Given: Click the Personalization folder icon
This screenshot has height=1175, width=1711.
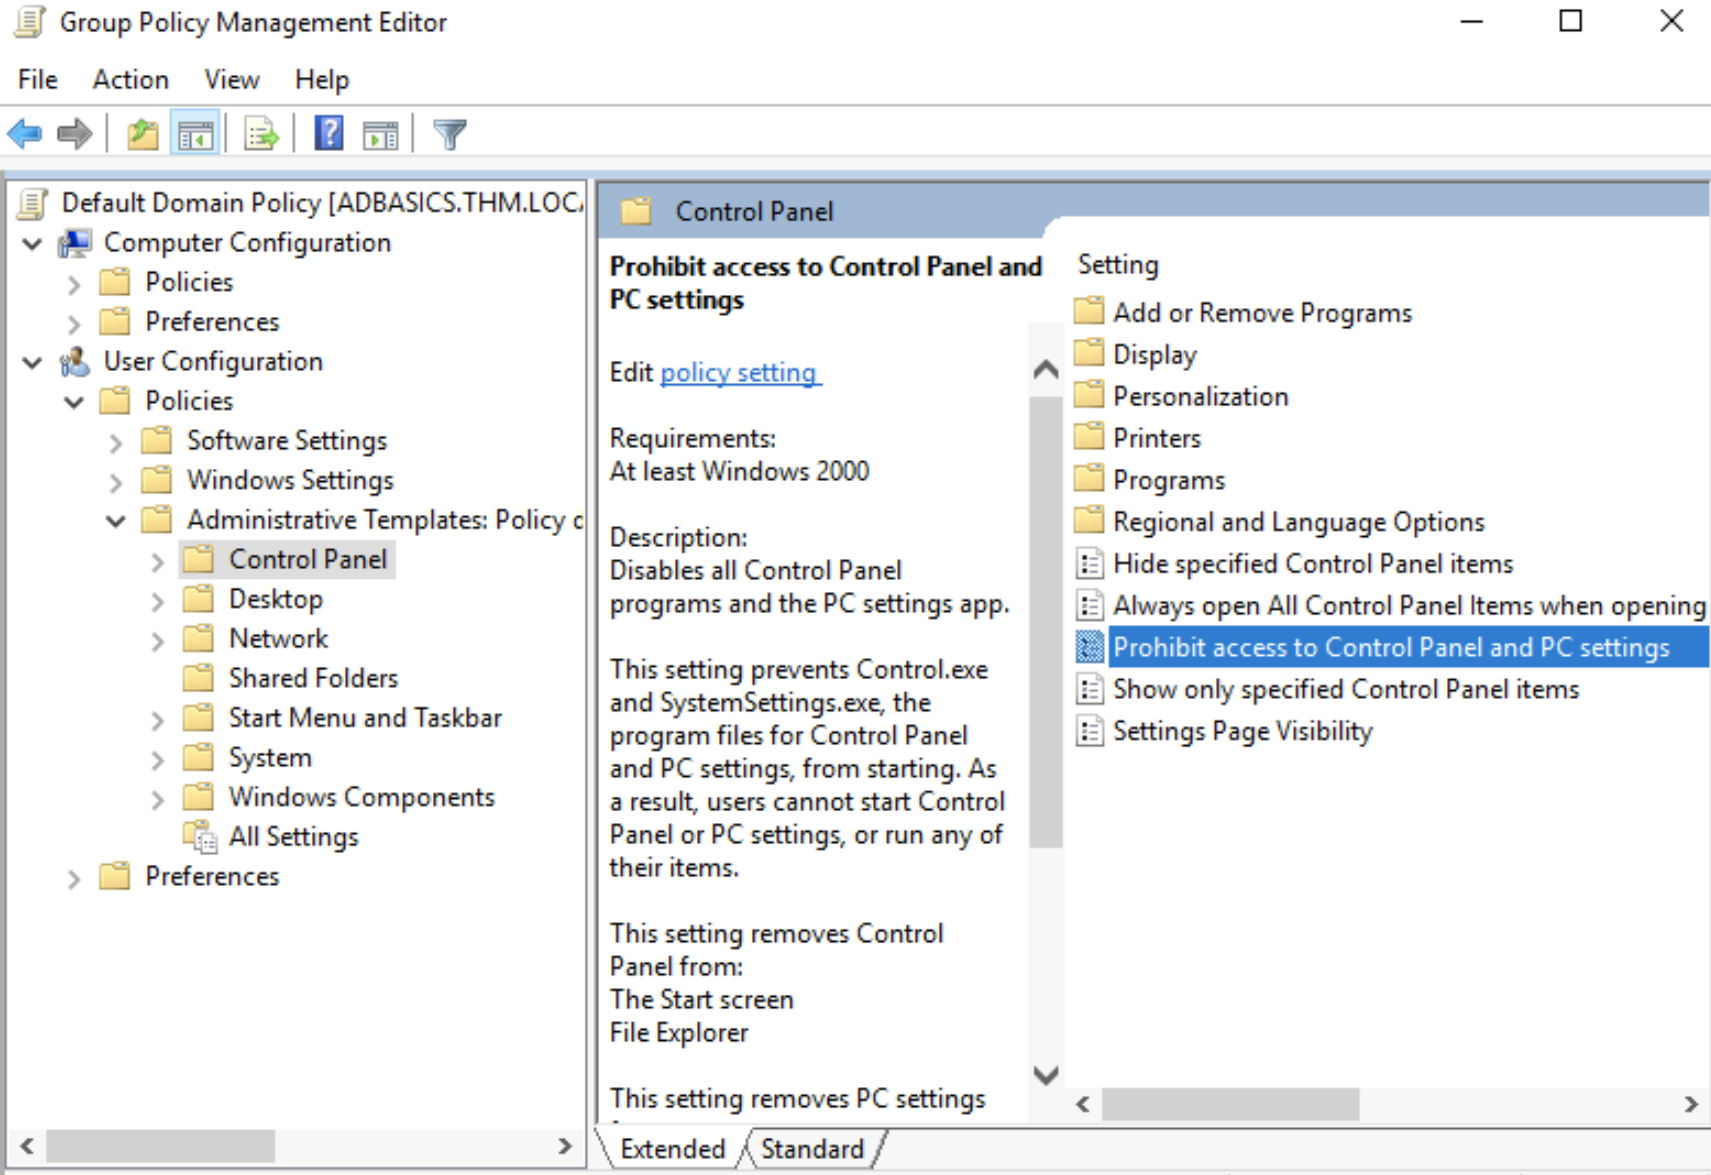Looking at the screenshot, I should [x=1089, y=395].
